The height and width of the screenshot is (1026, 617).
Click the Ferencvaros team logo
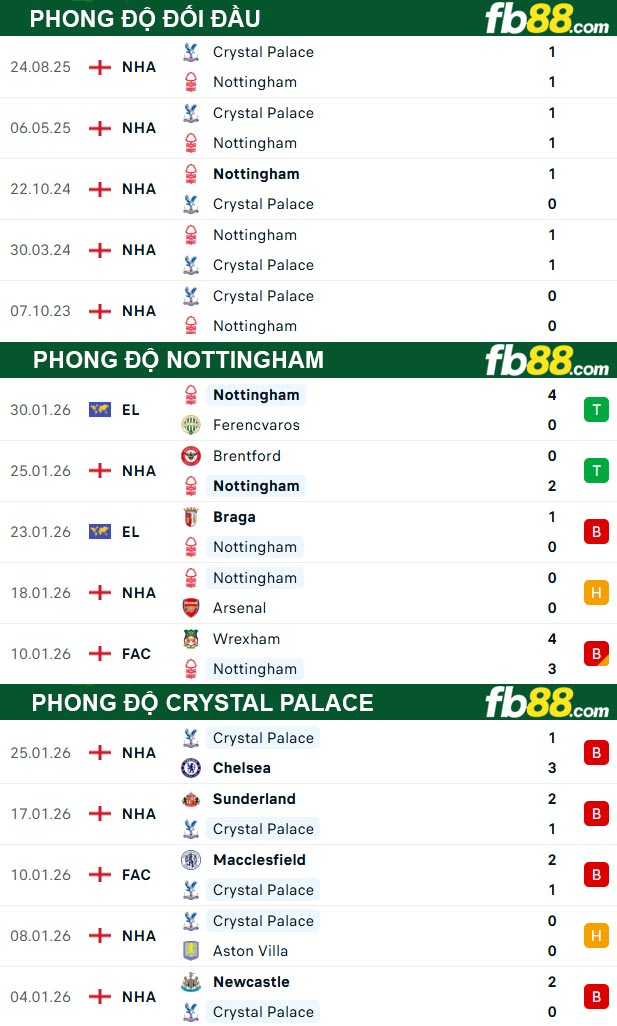tap(191, 425)
